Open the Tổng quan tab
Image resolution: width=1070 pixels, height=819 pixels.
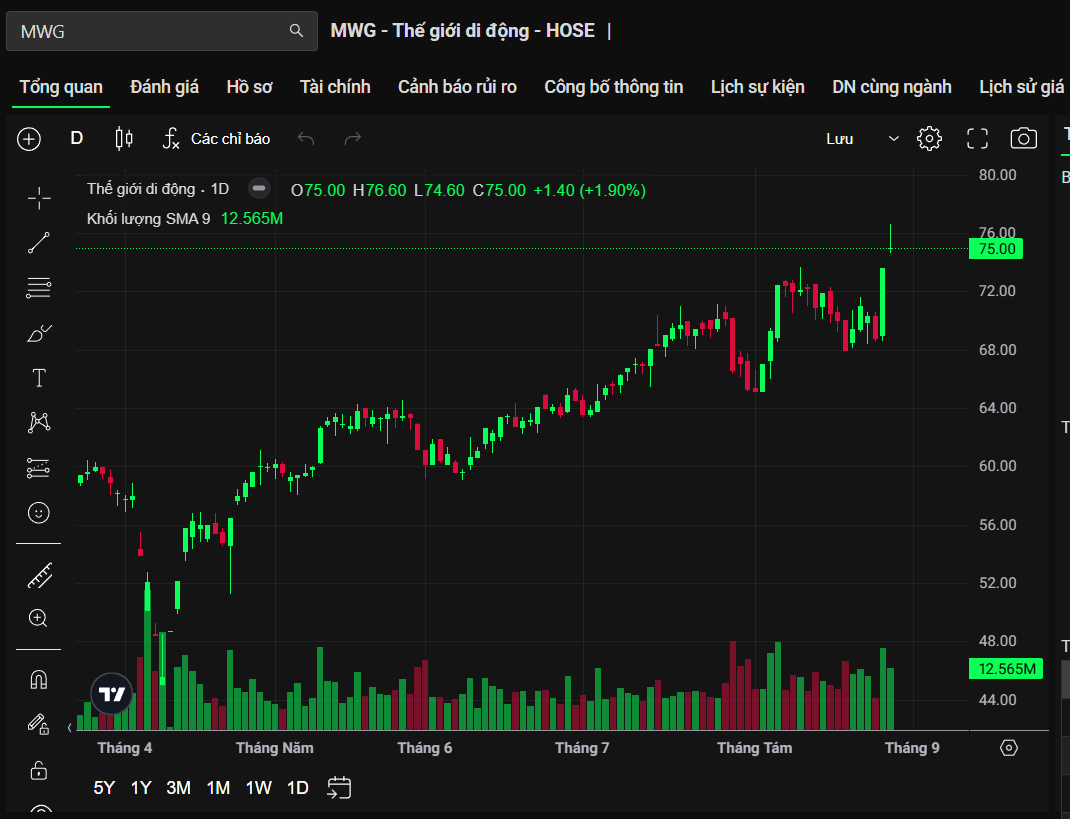[x=61, y=87]
